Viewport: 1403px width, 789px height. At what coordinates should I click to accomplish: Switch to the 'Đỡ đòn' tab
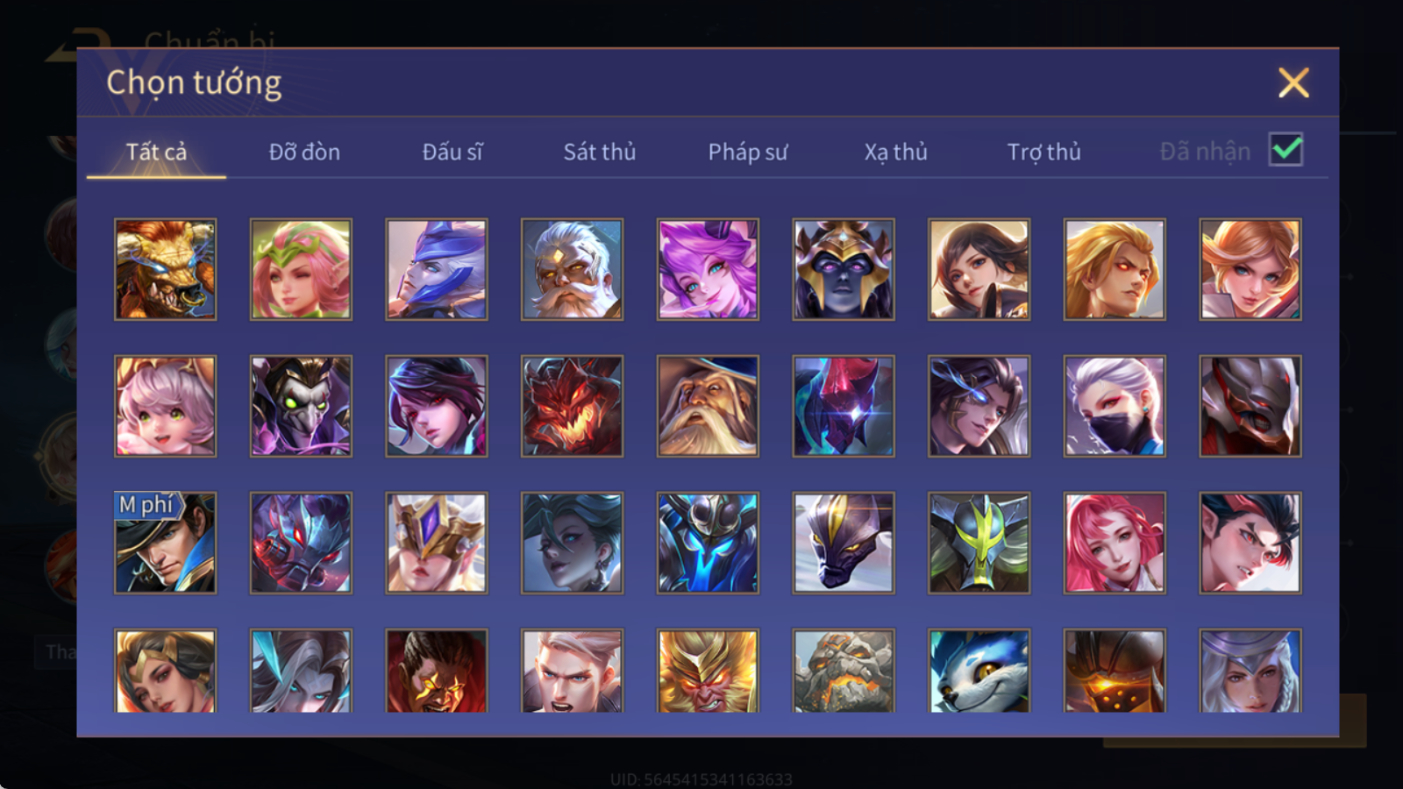coord(304,152)
